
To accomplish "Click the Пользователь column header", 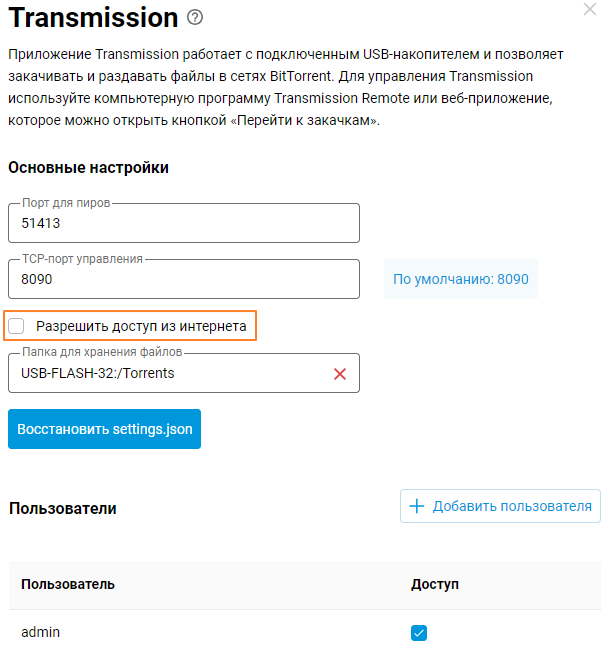I will (x=68, y=584).
